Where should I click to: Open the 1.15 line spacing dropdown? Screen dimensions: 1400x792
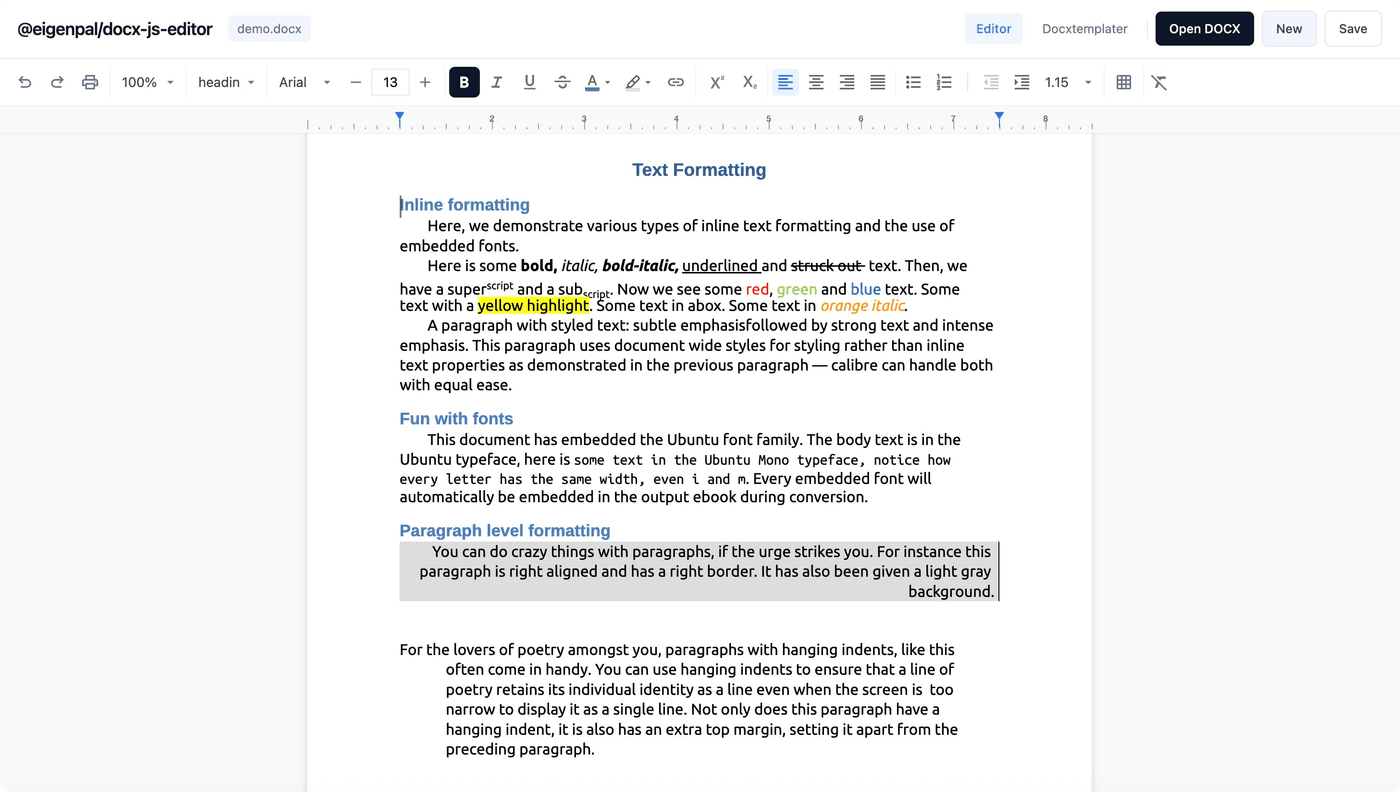pyautogui.click(x=1068, y=82)
